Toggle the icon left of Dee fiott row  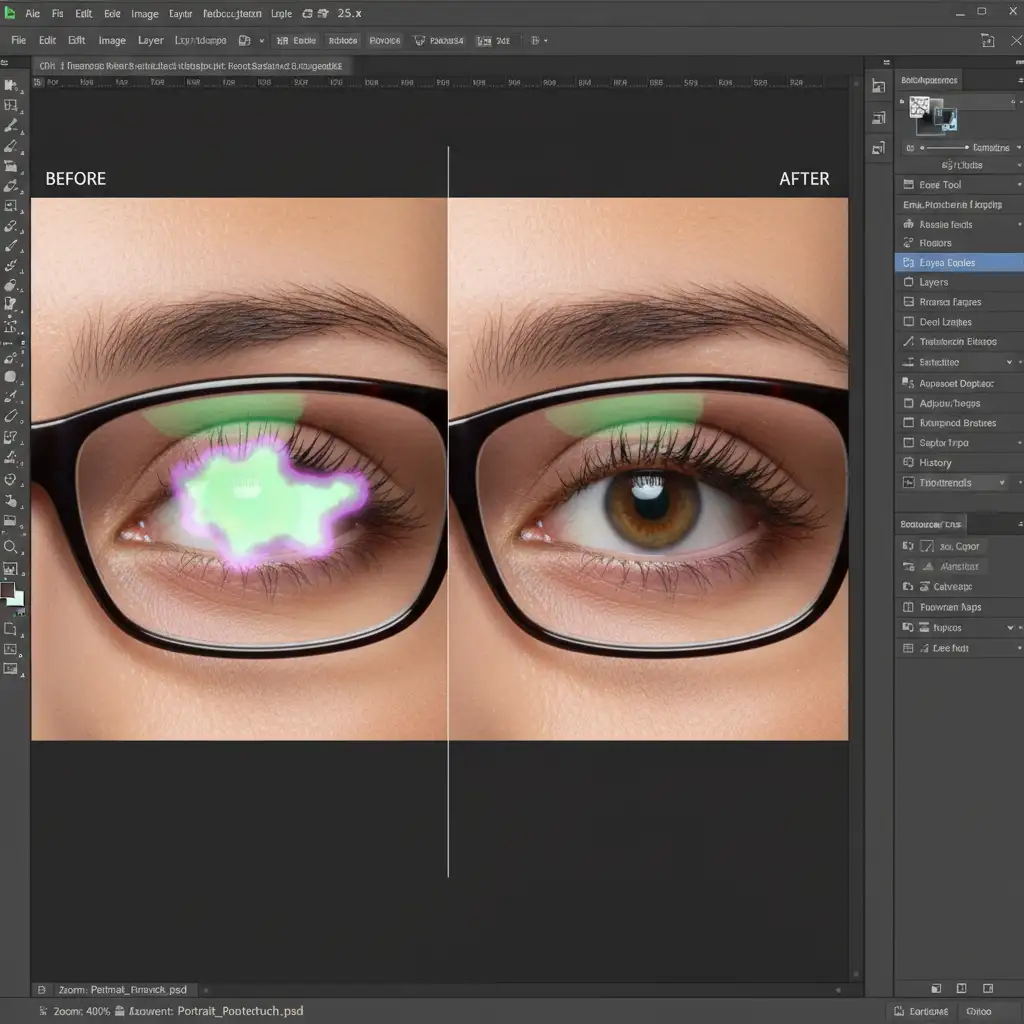(908, 648)
